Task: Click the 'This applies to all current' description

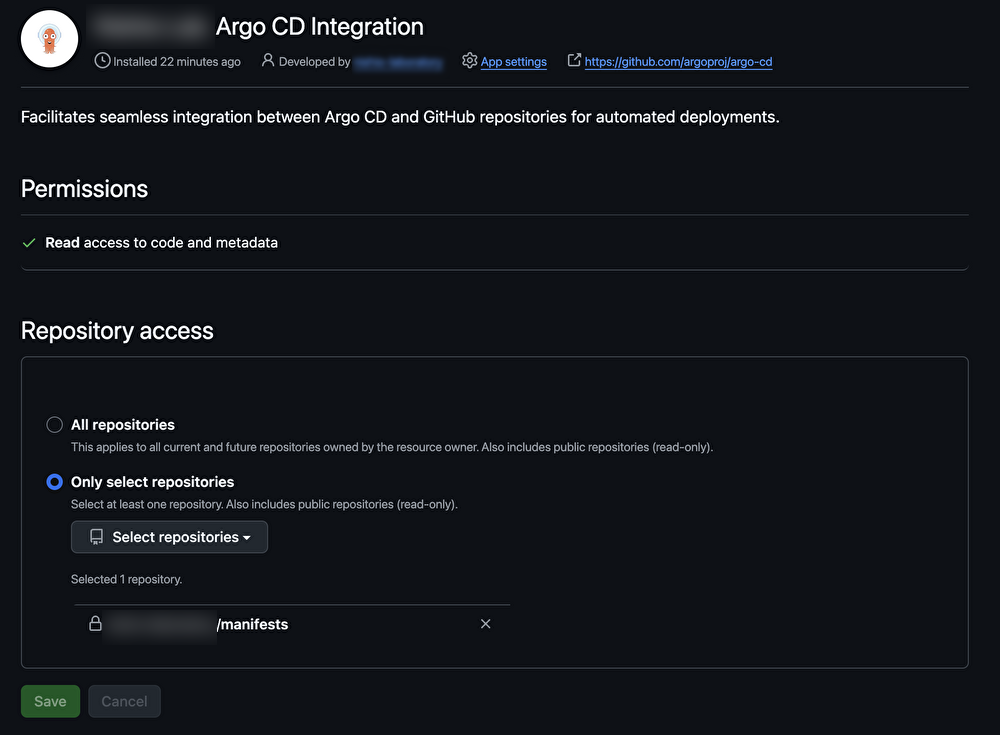Action: (392, 447)
